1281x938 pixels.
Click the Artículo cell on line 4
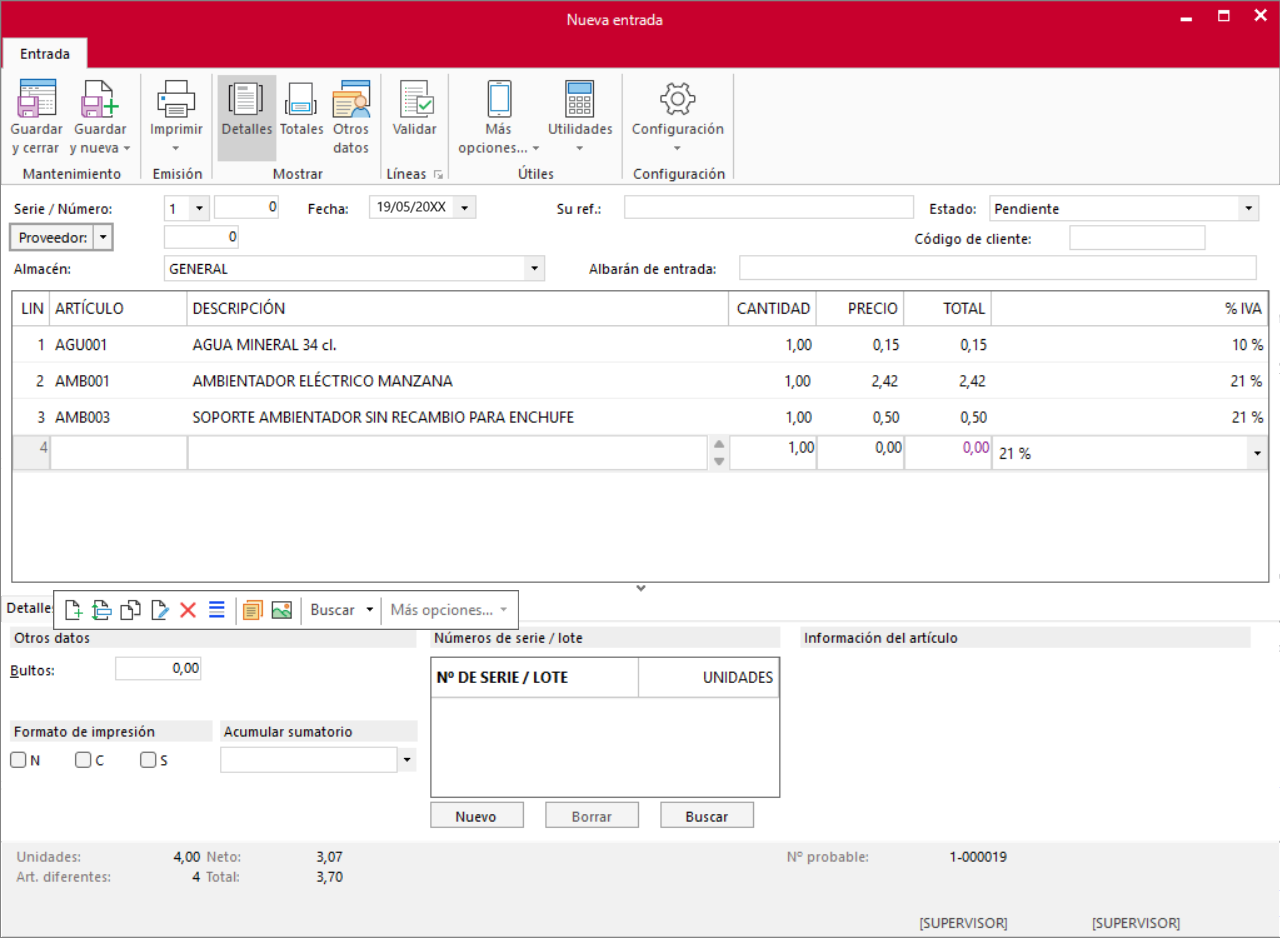click(119, 453)
